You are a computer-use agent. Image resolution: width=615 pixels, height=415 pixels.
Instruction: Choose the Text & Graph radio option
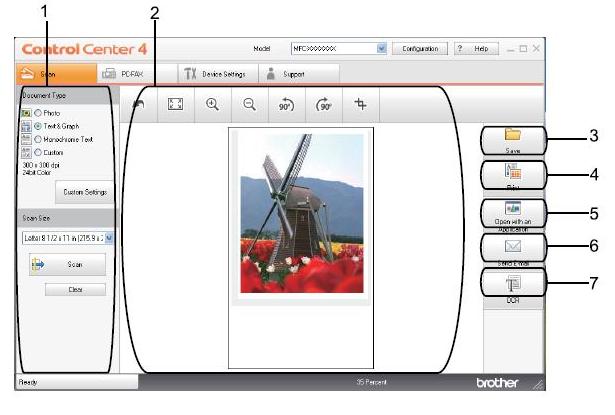pyautogui.click(x=39, y=128)
